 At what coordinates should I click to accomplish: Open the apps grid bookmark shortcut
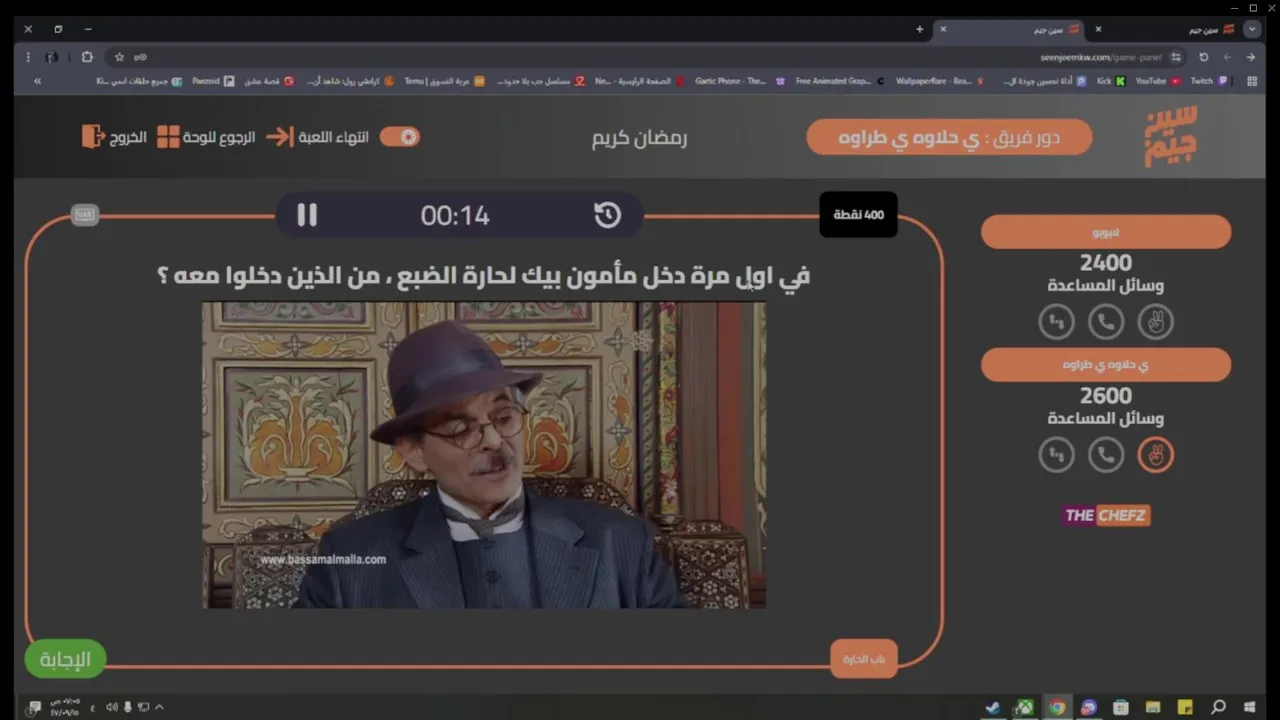click(1252, 81)
